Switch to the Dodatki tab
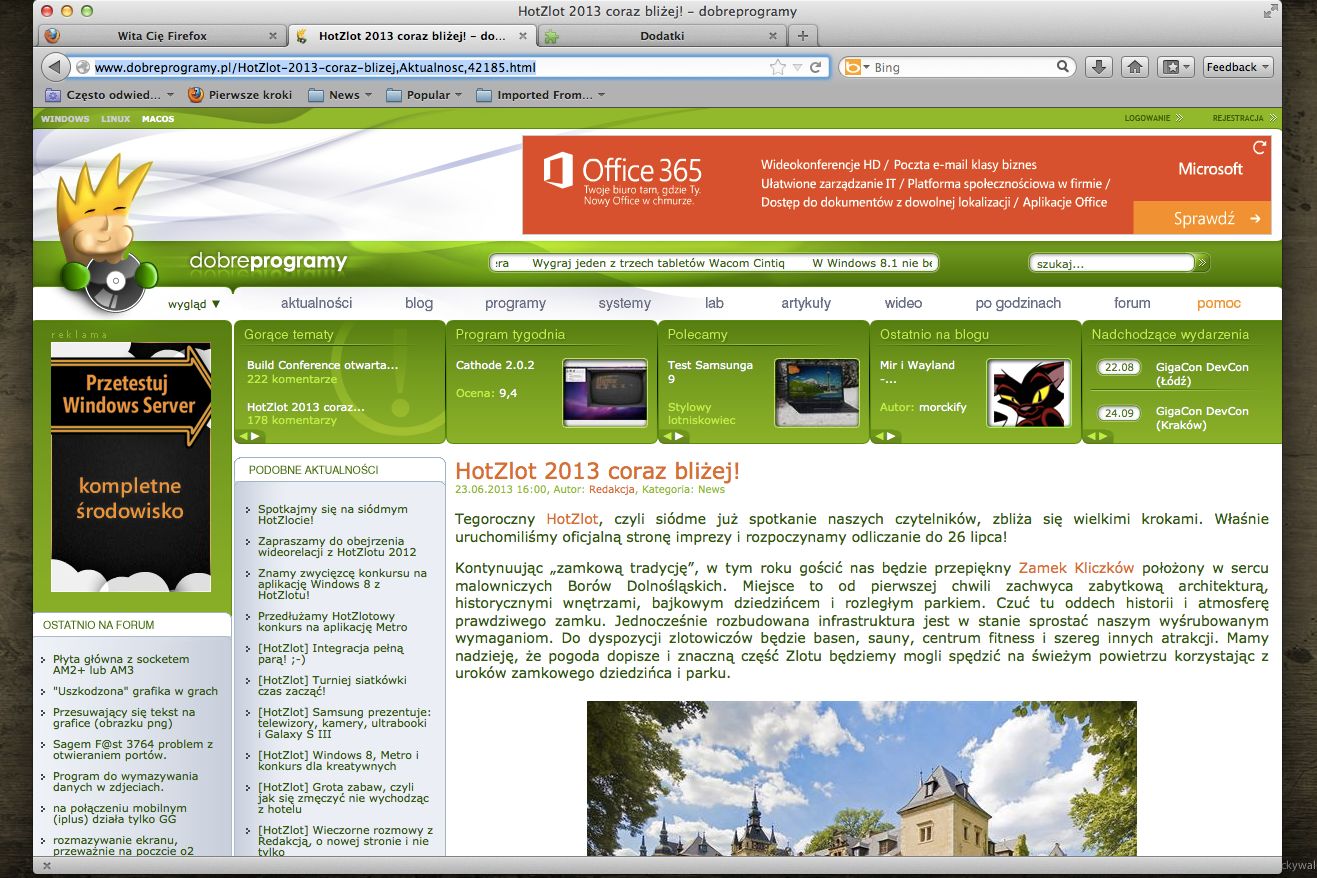 [663, 36]
